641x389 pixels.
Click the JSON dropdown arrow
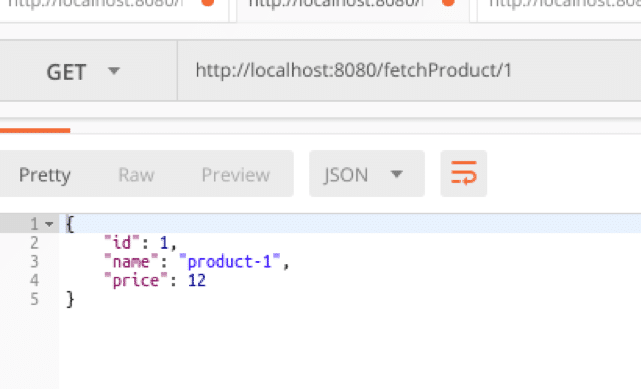coord(397,174)
